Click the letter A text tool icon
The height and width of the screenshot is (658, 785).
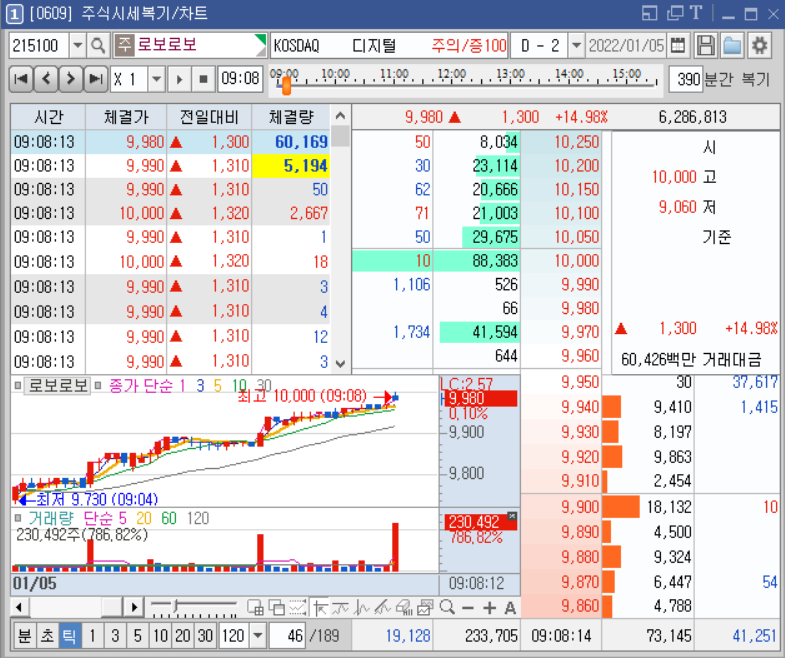click(510, 608)
